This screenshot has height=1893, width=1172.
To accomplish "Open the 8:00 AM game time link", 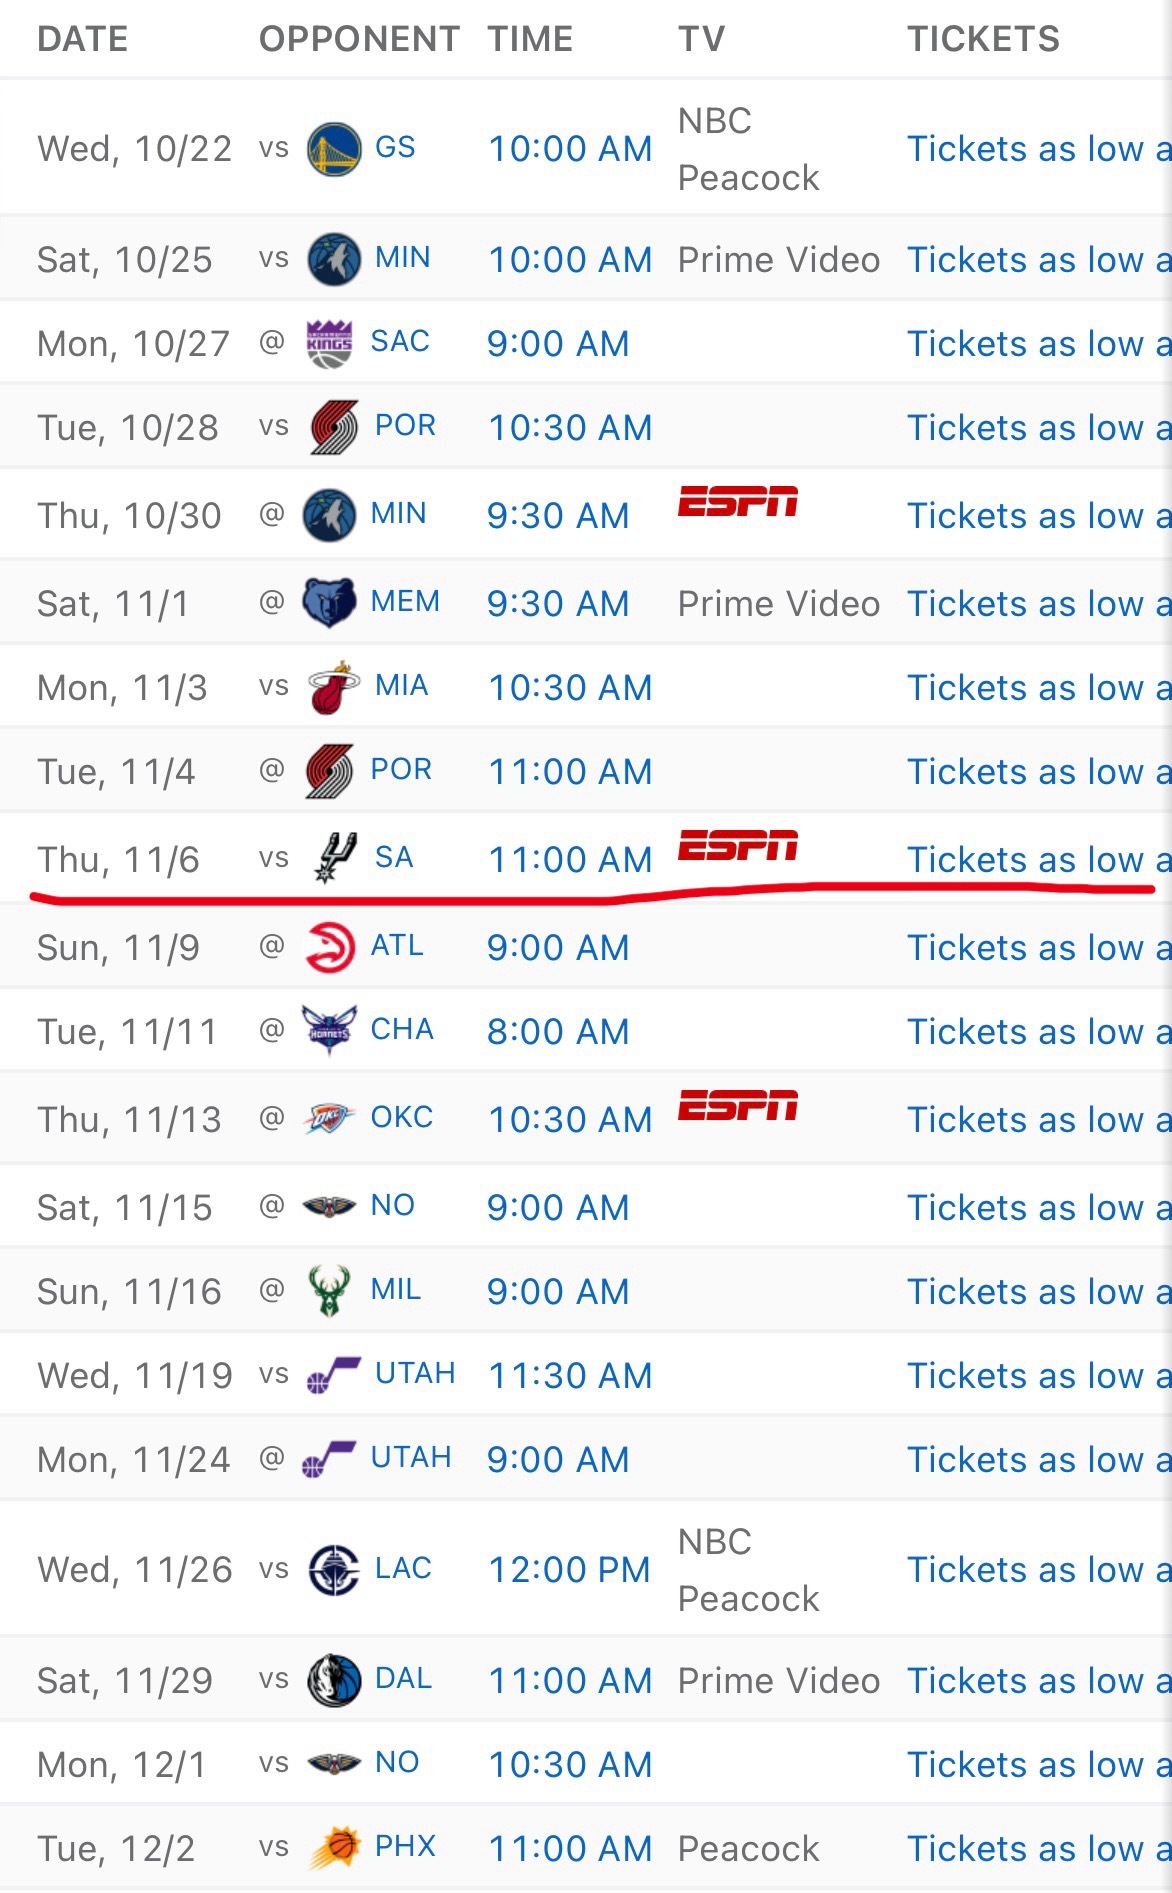I will click(558, 1032).
